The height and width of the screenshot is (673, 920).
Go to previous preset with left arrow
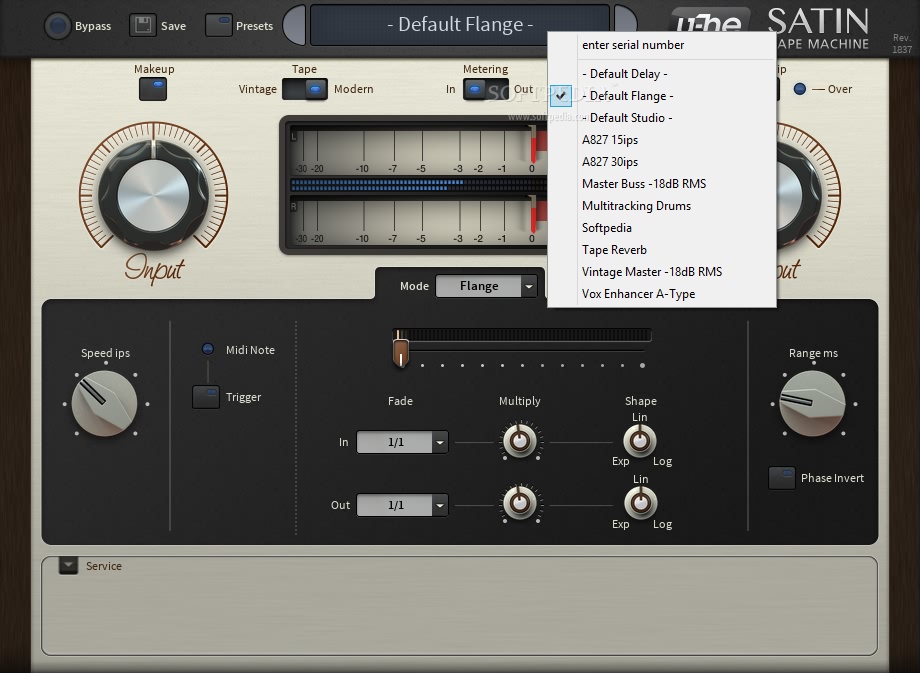295,25
